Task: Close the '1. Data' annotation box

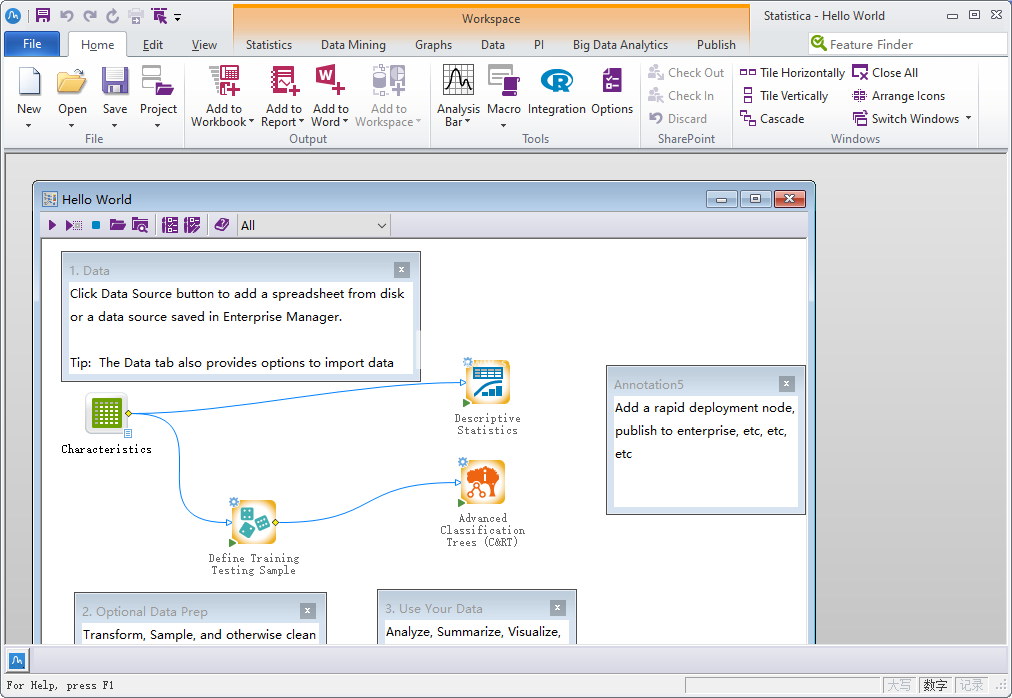Action: (x=401, y=270)
